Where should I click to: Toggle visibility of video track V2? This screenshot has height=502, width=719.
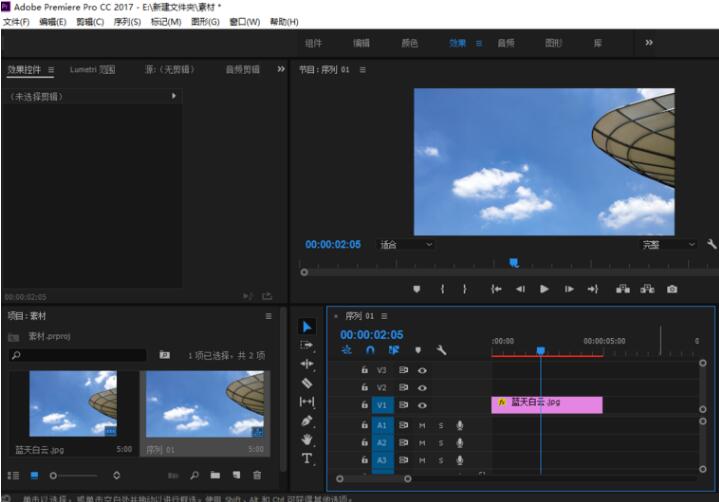click(423, 387)
